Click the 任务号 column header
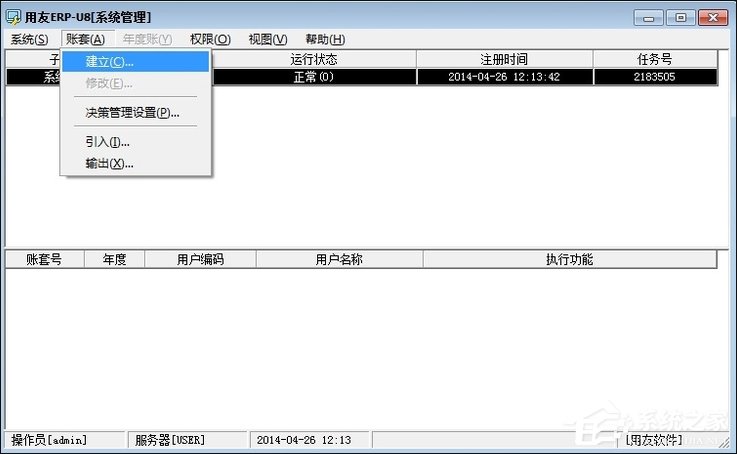The width and height of the screenshot is (737, 454). [655, 59]
